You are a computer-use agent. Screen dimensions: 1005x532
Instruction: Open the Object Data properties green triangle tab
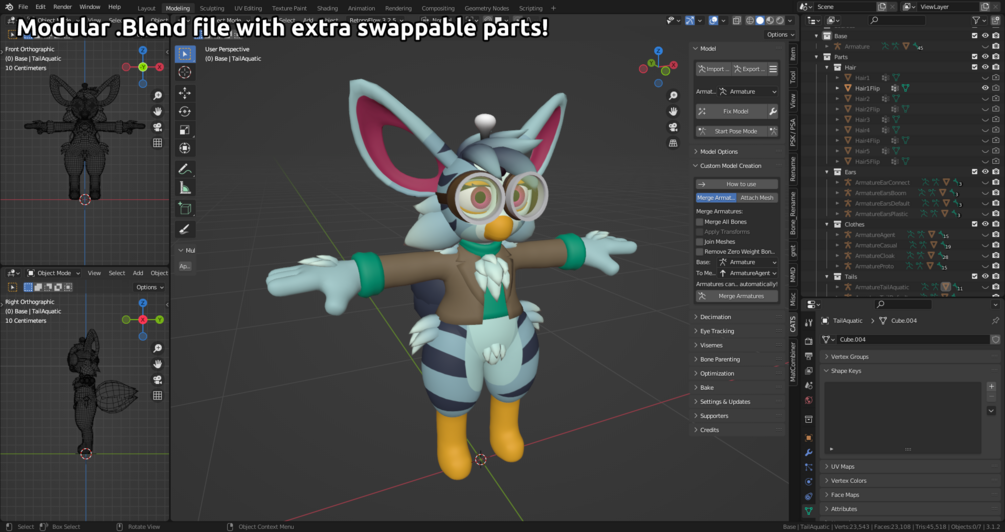[809, 511]
